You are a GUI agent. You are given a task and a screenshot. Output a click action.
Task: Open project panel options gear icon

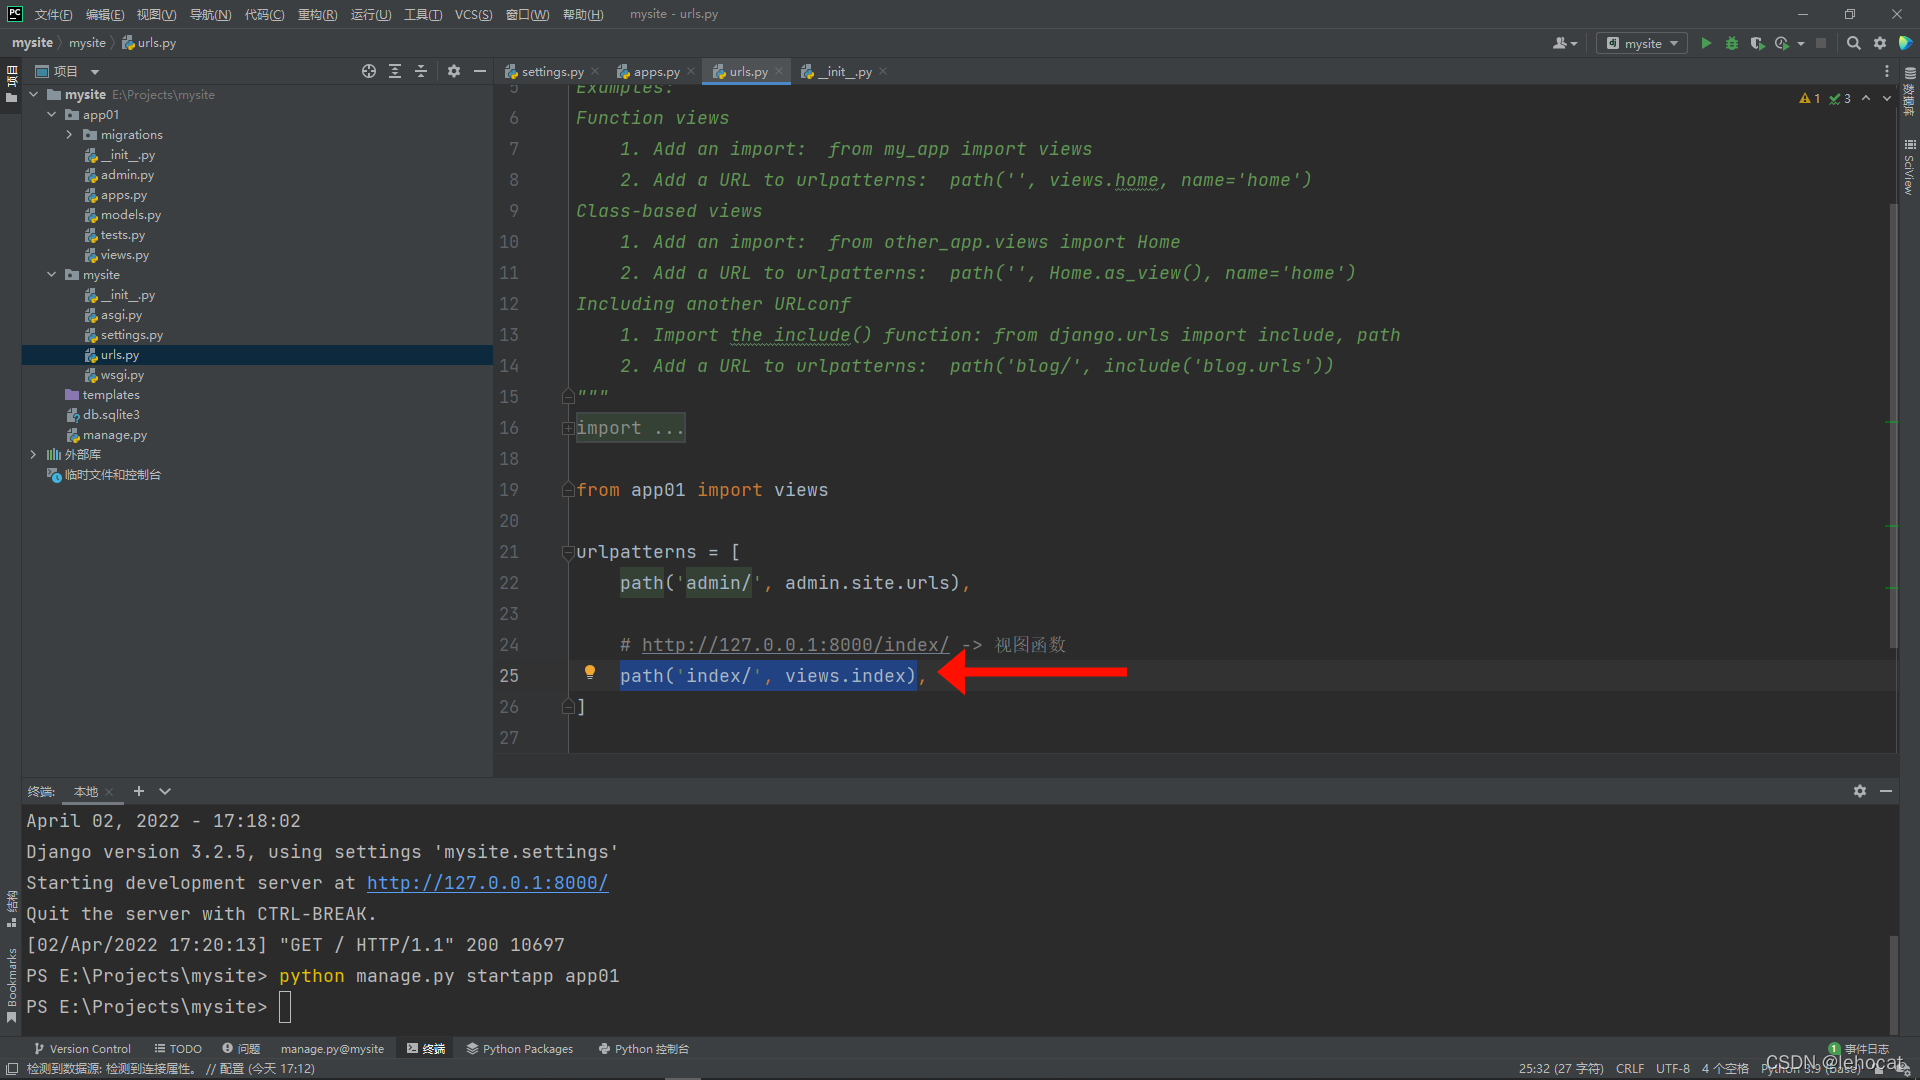point(454,71)
